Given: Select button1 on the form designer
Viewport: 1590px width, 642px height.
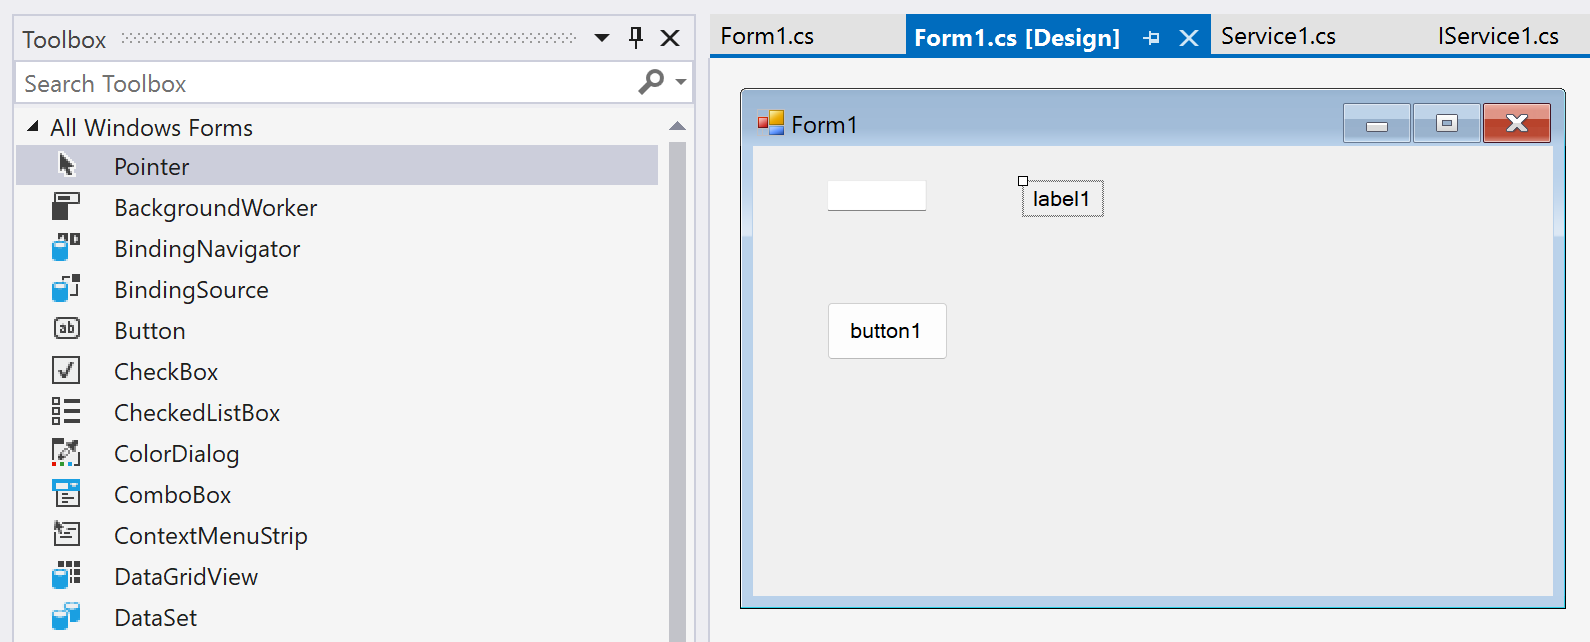Looking at the screenshot, I should coord(887,331).
